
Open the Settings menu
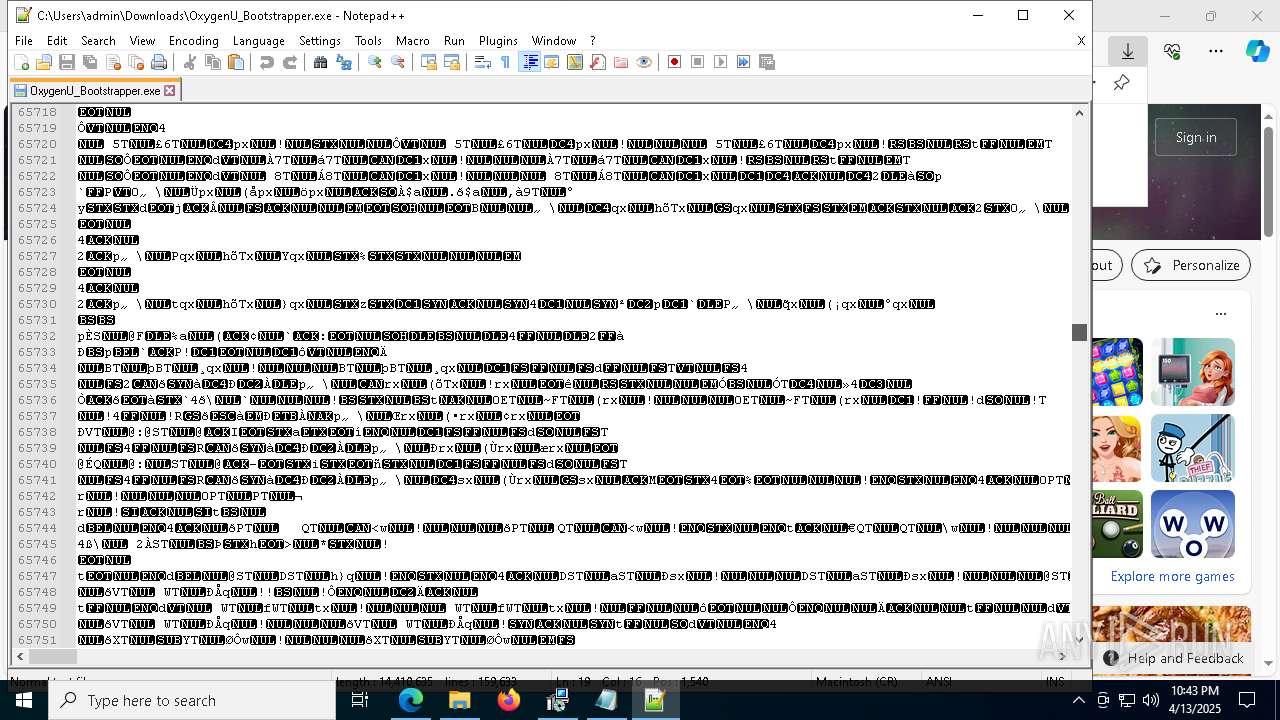click(x=320, y=41)
